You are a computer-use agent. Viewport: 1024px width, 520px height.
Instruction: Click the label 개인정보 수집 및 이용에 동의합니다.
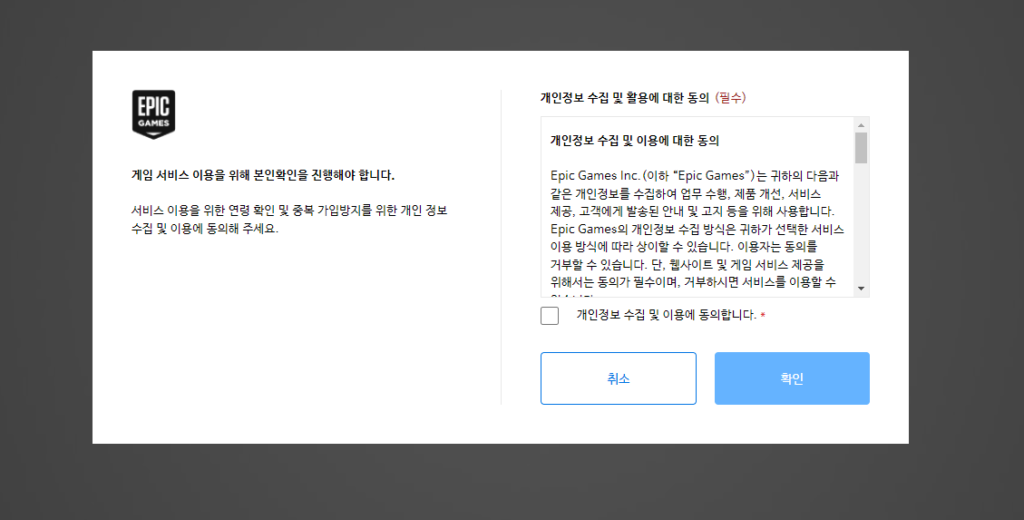point(666,315)
